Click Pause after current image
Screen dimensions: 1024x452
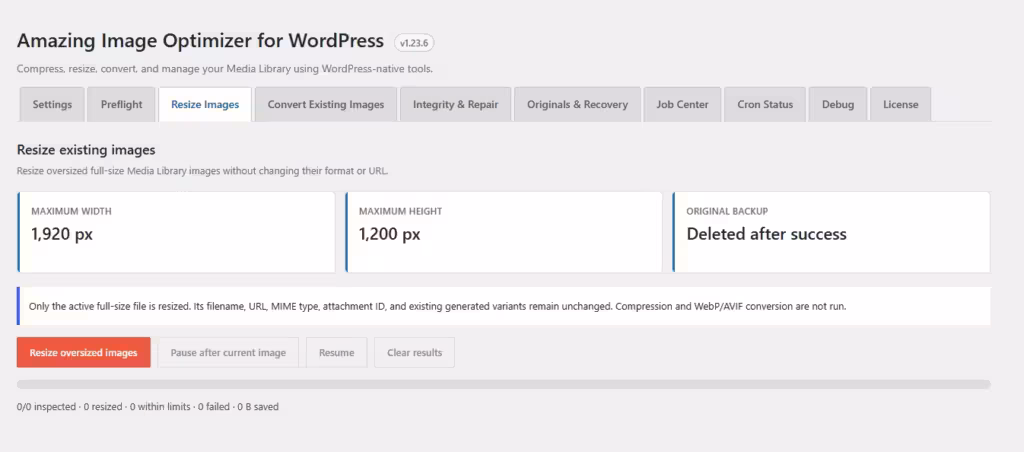pos(228,353)
